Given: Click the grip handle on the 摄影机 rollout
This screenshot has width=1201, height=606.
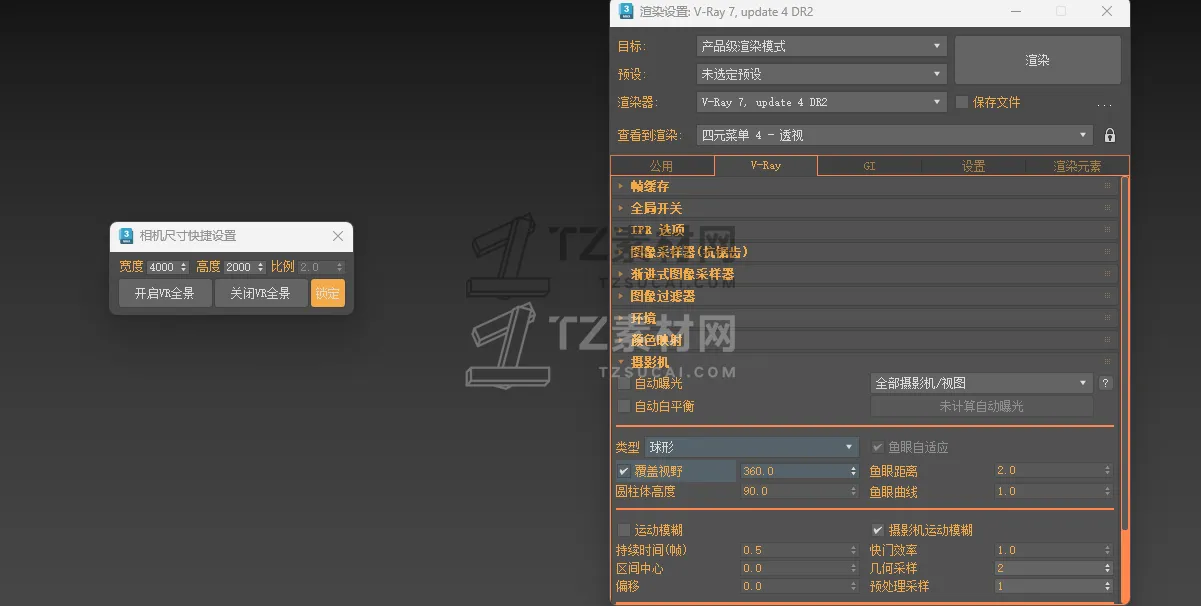Looking at the screenshot, I should click(1107, 361).
